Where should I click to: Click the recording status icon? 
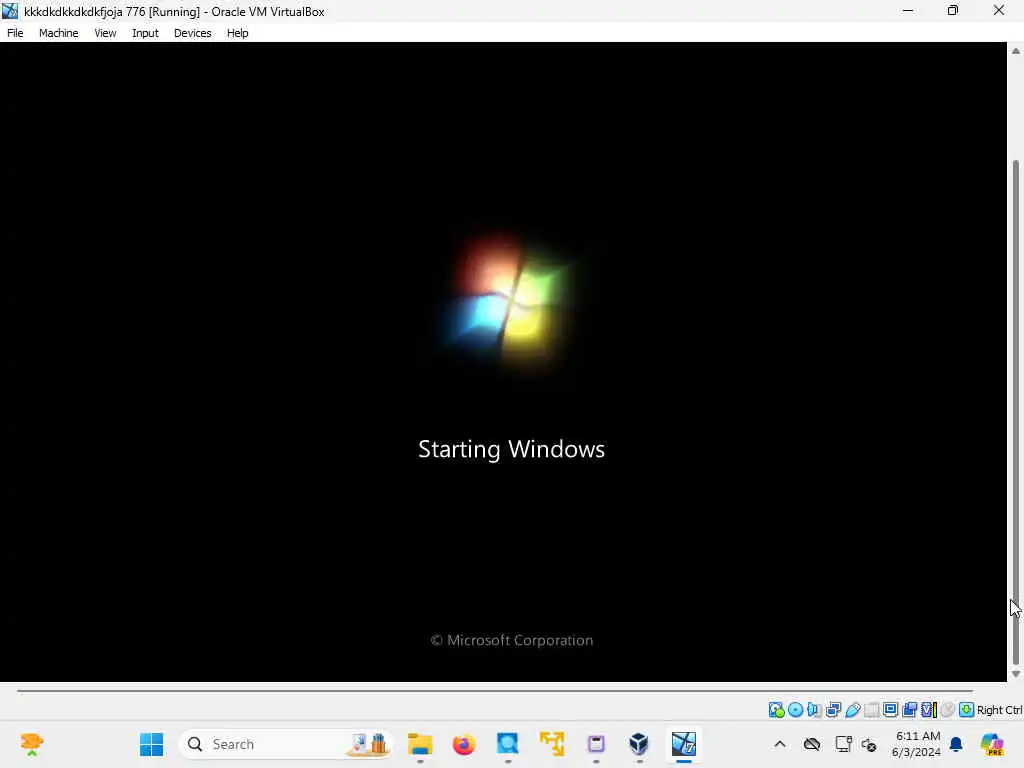910,710
